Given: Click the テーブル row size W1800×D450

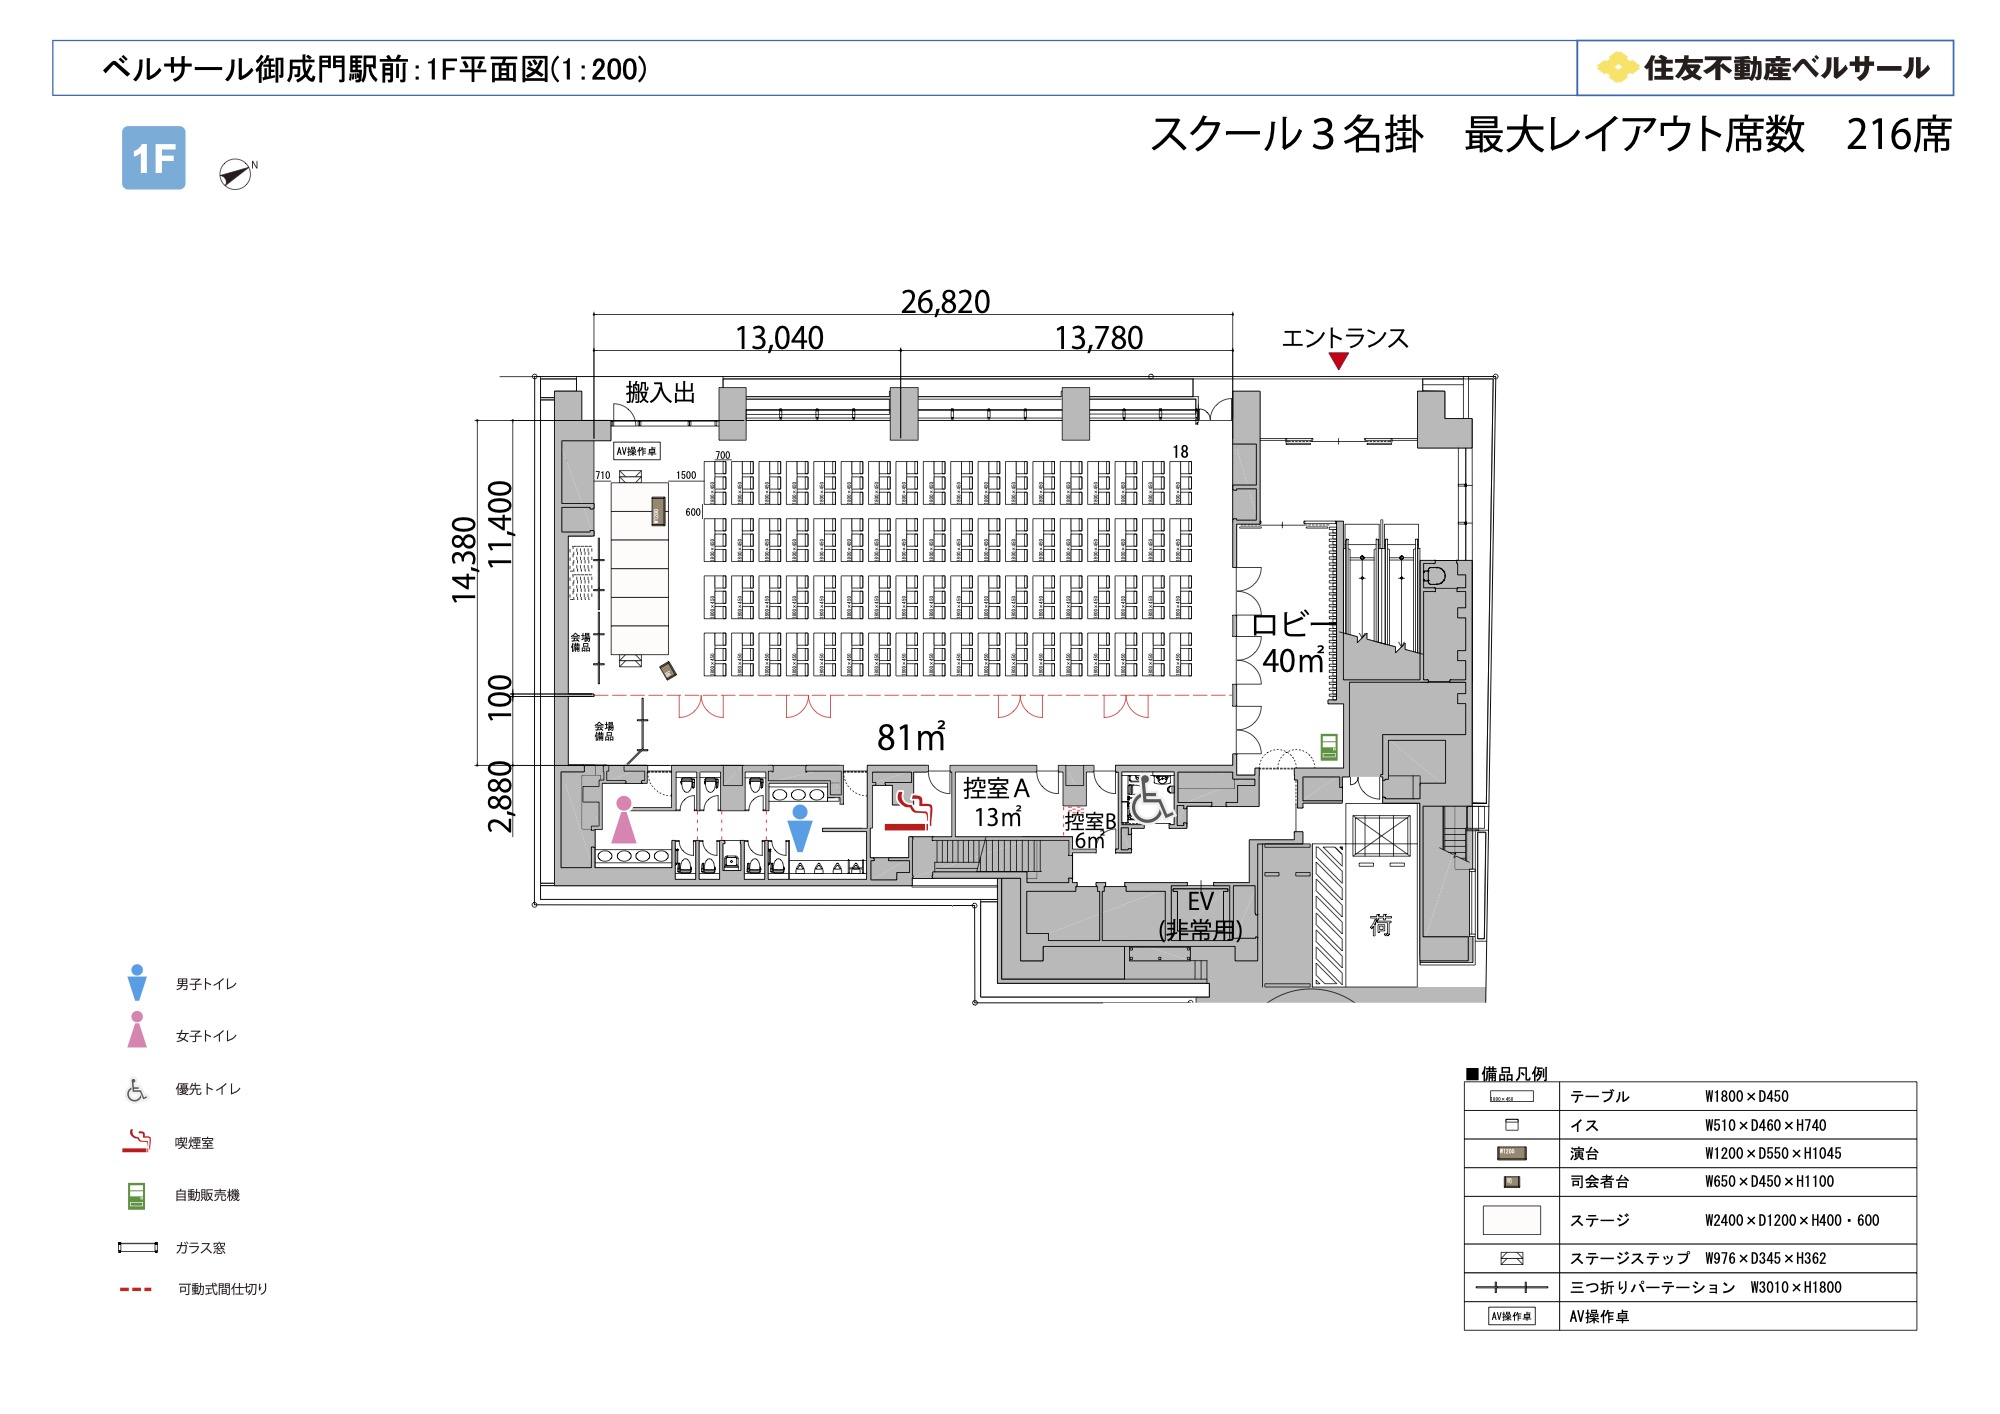Looking at the screenshot, I should 1747,1097.
